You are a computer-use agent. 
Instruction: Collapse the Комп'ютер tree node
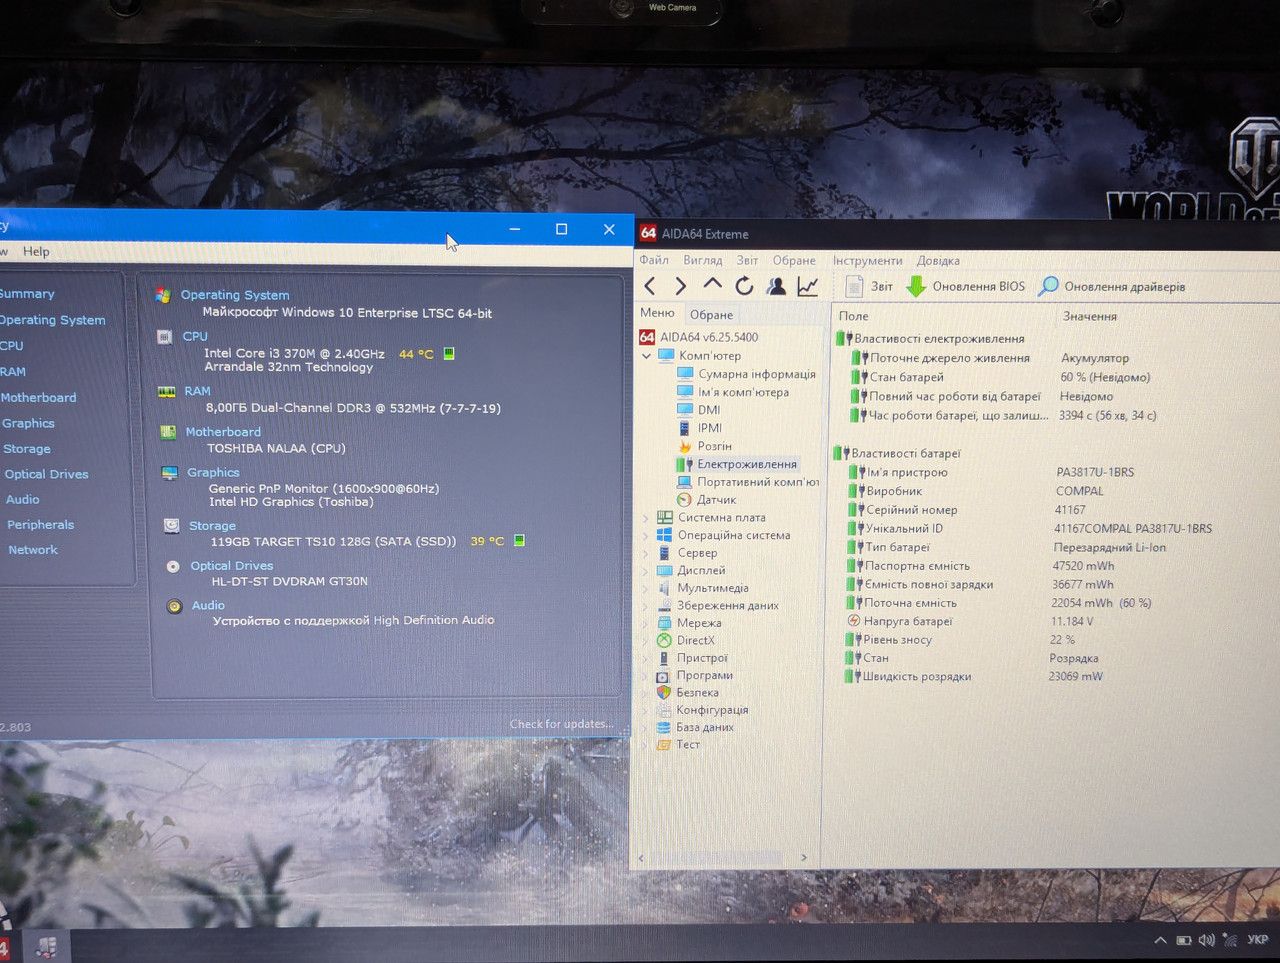point(646,356)
